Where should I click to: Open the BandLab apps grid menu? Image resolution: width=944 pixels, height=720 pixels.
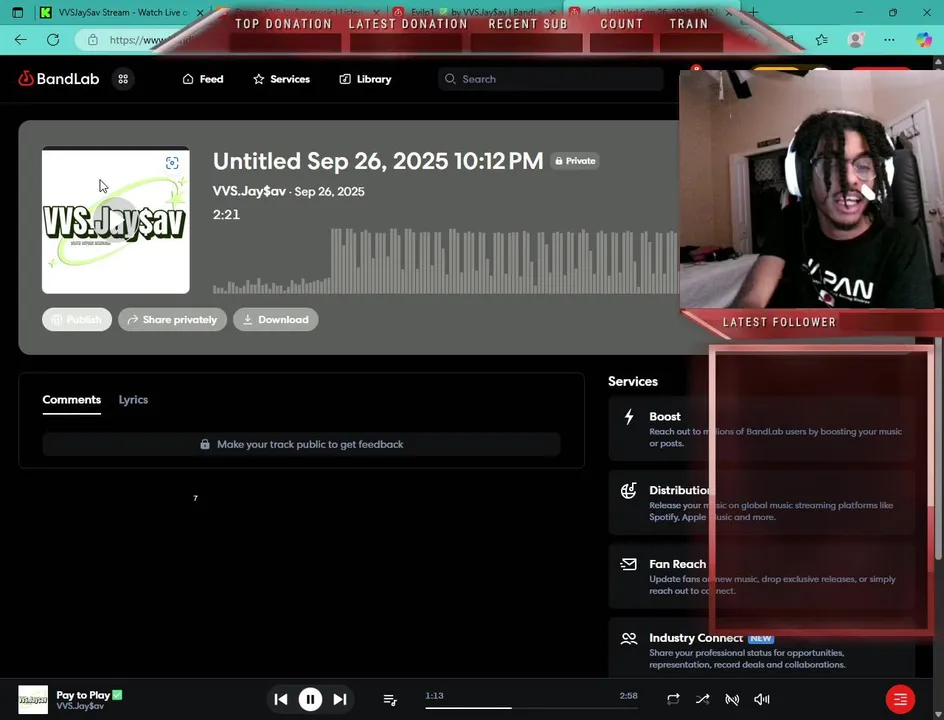[123, 79]
